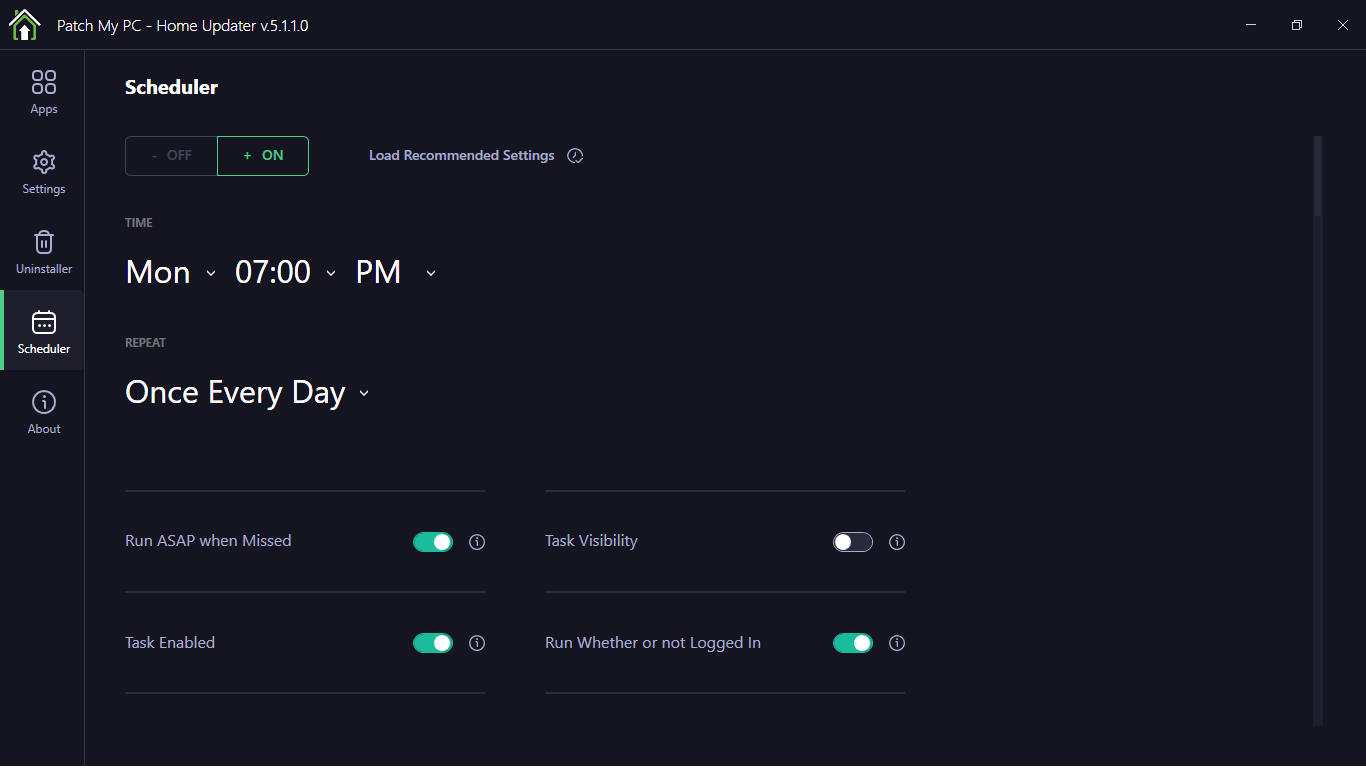This screenshot has width=1366, height=768.
Task: Turn the scheduler OFF
Action: [171, 156]
